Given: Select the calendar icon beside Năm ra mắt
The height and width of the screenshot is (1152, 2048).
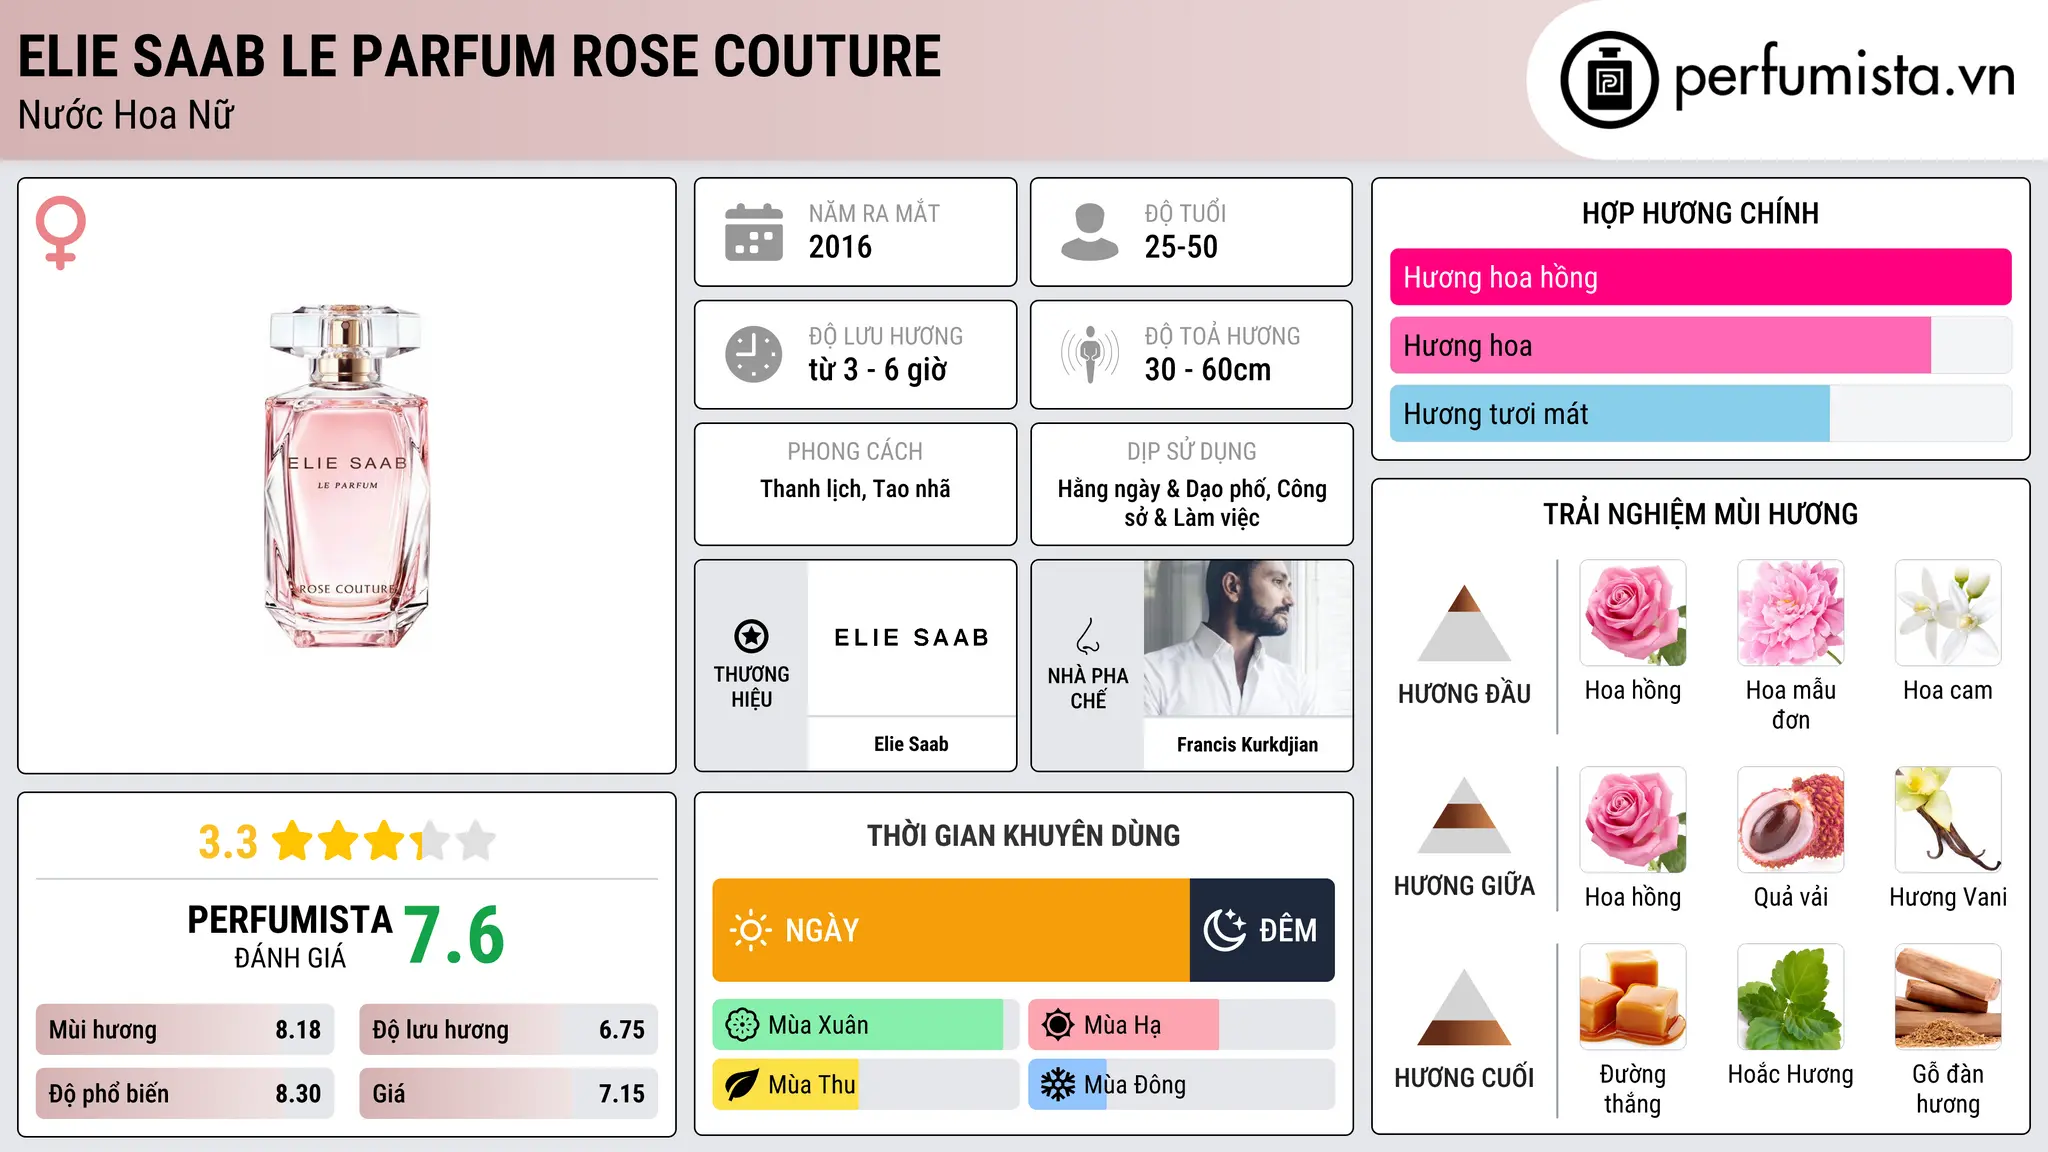Looking at the screenshot, I should point(754,232).
